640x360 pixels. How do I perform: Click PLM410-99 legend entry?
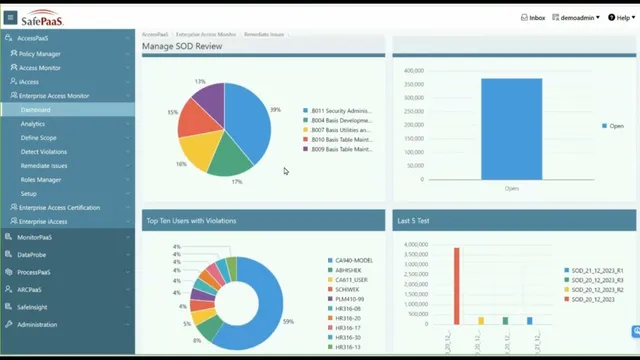click(x=346, y=299)
